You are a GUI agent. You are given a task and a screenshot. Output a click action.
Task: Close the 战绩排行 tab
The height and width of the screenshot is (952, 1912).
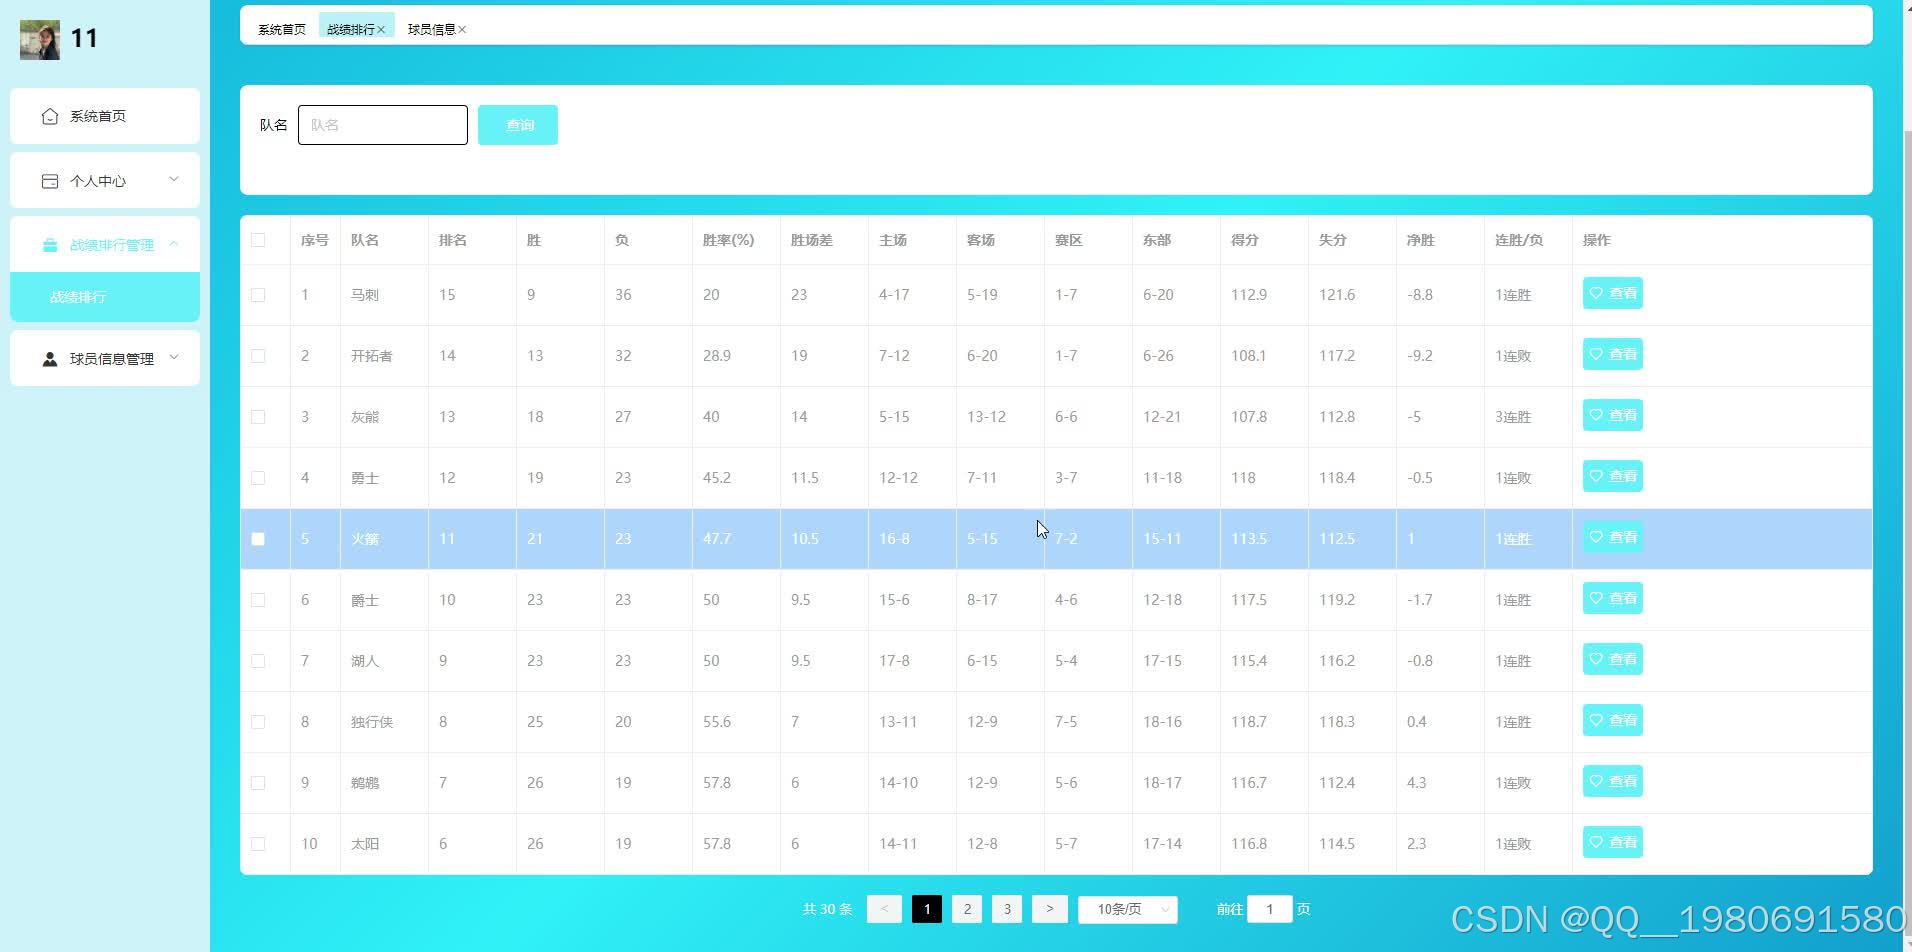tap(381, 30)
